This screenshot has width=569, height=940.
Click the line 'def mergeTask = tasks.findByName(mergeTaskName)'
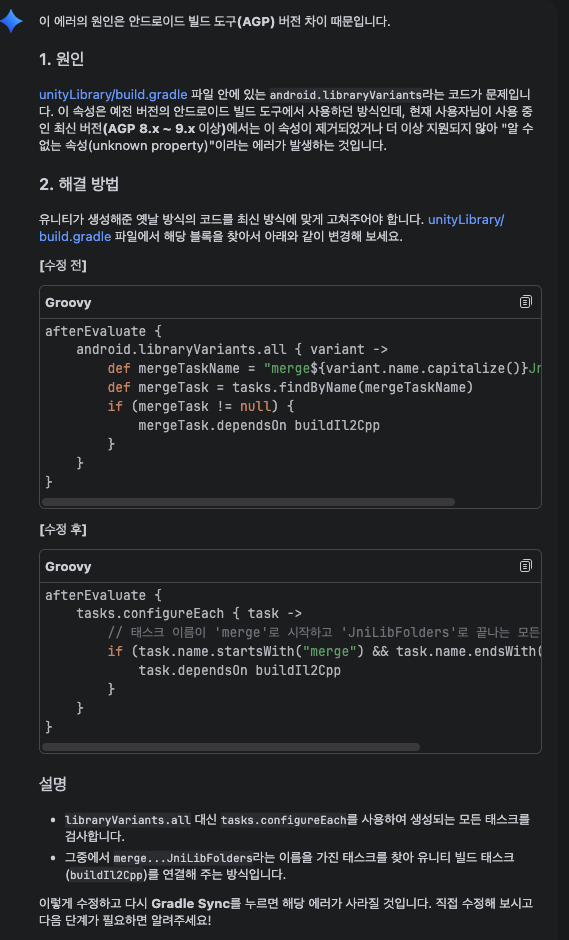click(290, 387)
